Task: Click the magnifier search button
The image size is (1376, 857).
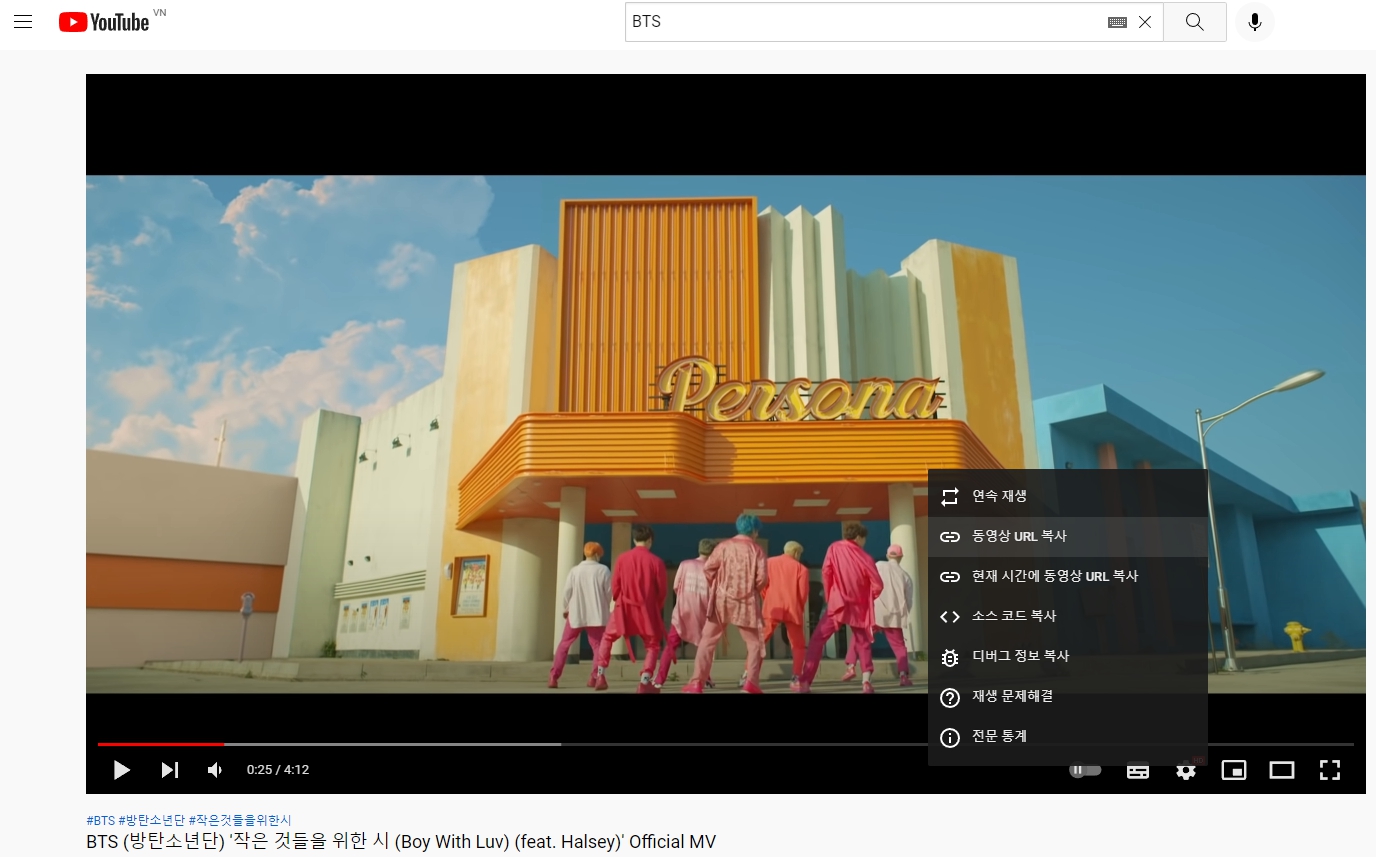Action: pos(1195,22)
